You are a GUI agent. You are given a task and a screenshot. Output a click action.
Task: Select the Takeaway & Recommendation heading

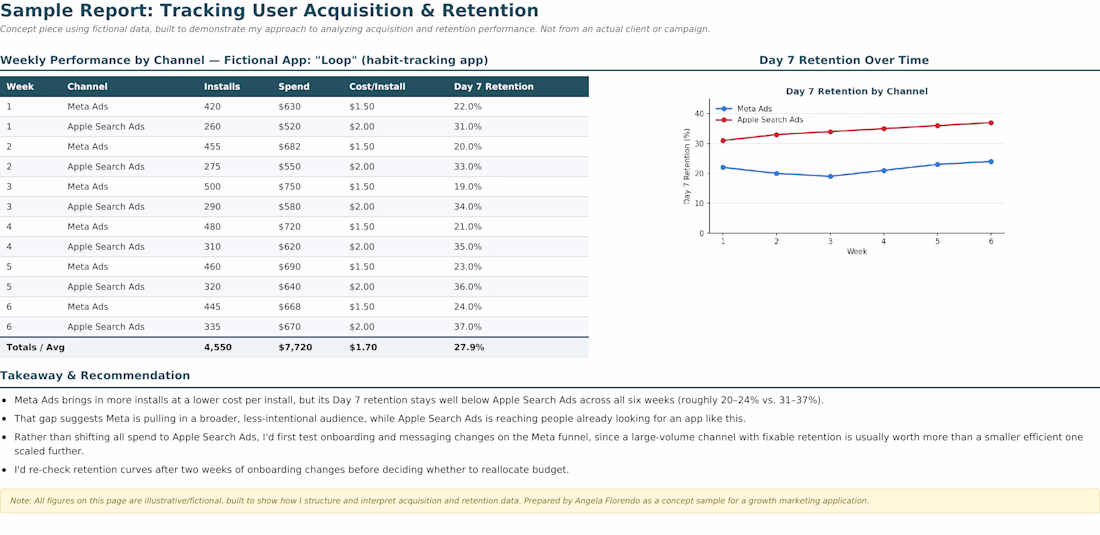point(95,375)
